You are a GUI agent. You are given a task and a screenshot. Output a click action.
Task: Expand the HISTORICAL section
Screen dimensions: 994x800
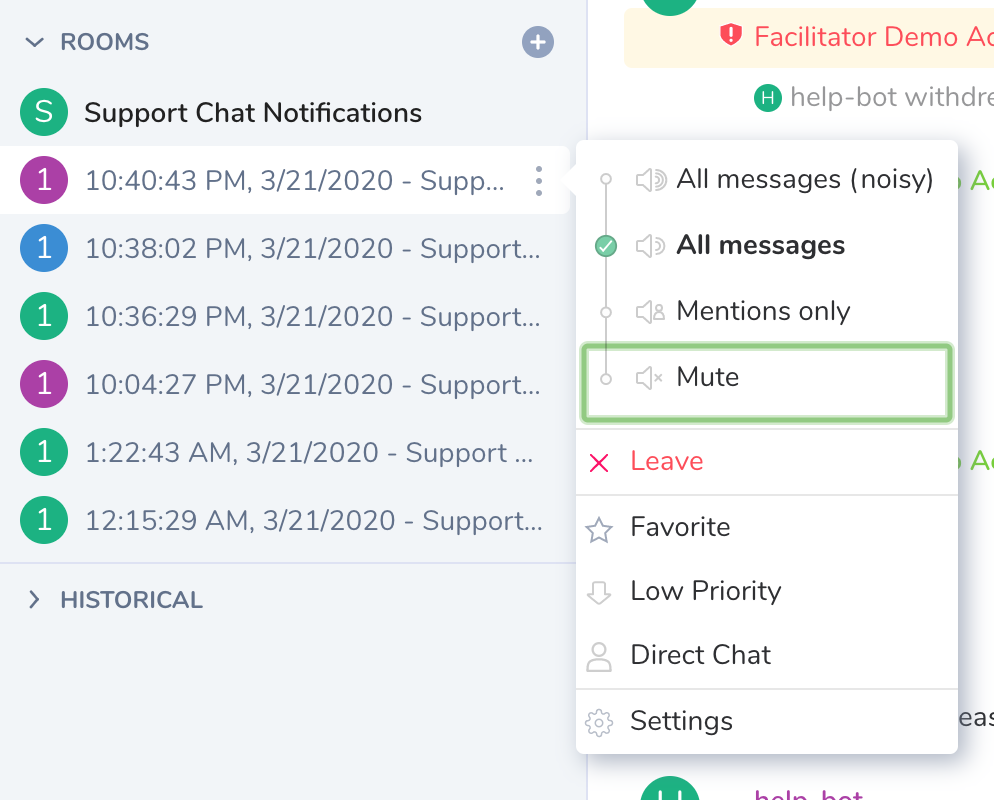[35, 600]
